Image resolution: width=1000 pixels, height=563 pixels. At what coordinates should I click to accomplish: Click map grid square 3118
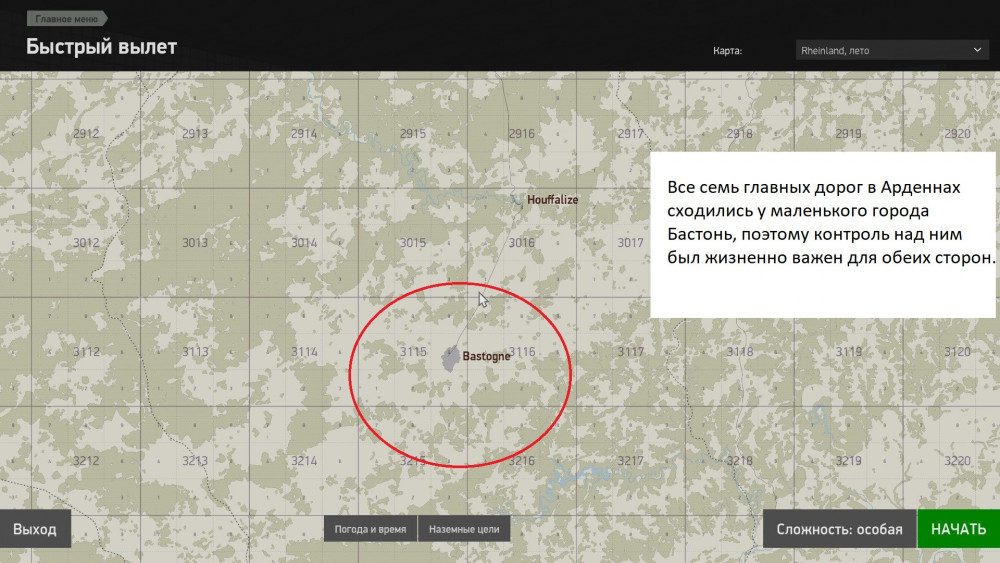click(740, 351)
